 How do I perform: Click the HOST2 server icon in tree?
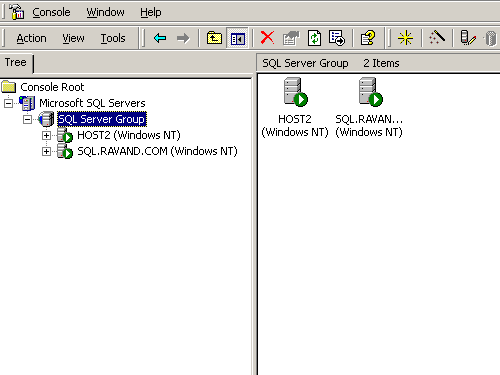pos(65,135)
